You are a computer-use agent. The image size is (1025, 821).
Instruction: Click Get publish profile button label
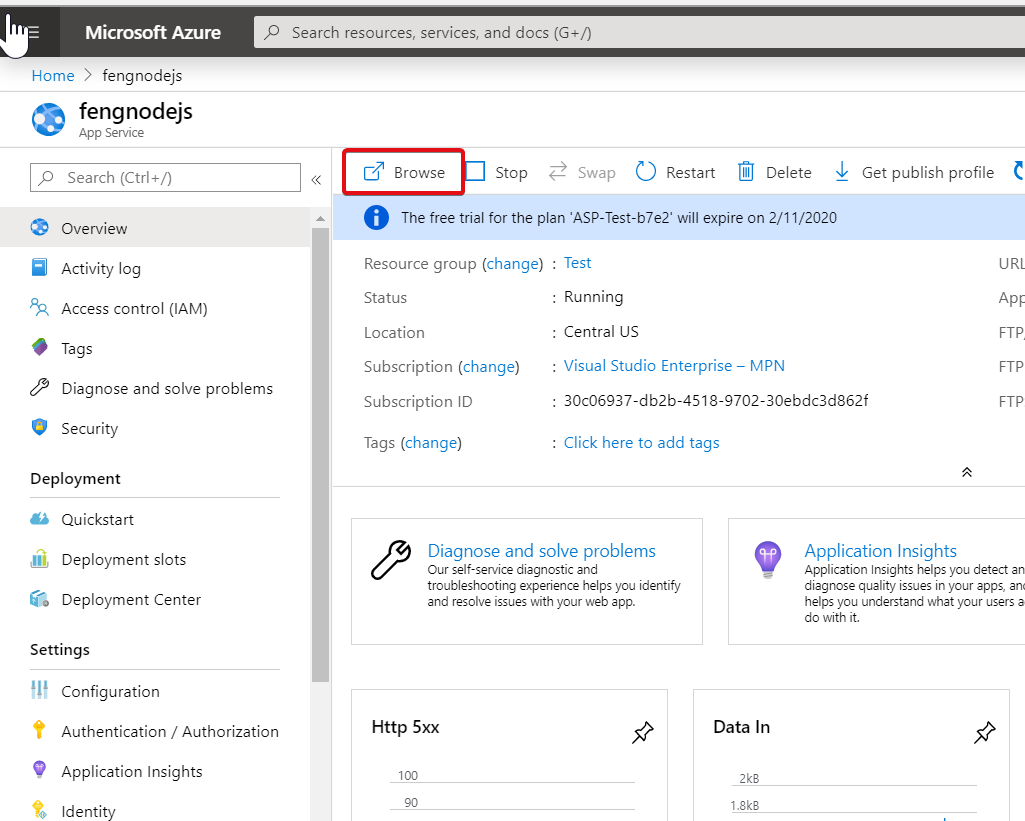click(928, 173)
